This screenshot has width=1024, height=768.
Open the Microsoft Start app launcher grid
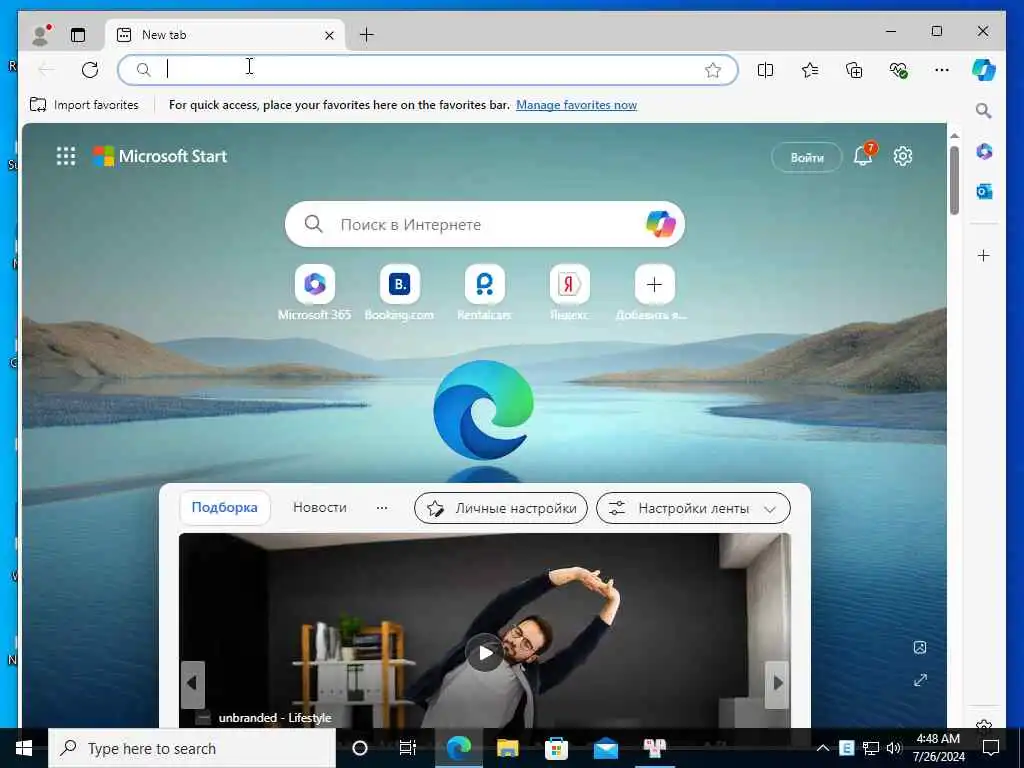tap(66, 156)
